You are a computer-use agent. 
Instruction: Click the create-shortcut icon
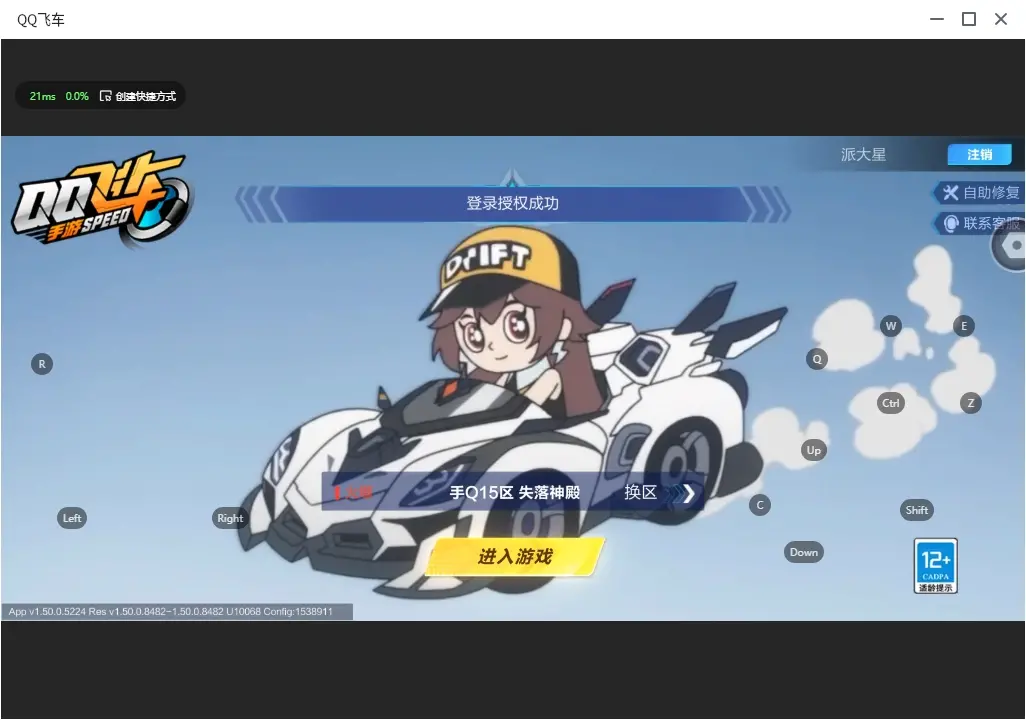pyautogui.click(x=105, y=96)
